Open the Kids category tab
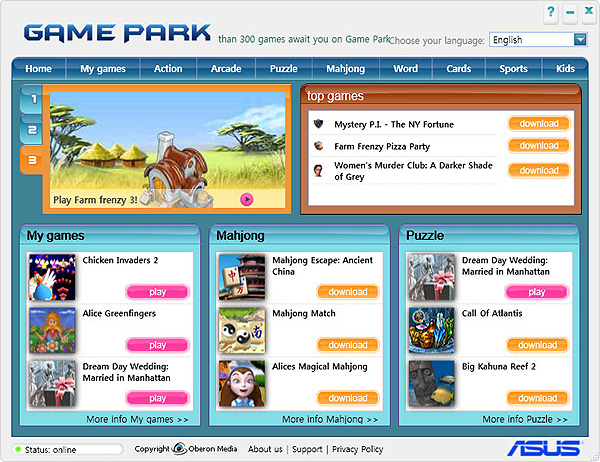The width and height of the screenshot is (600, 462). tap(565, 69)
